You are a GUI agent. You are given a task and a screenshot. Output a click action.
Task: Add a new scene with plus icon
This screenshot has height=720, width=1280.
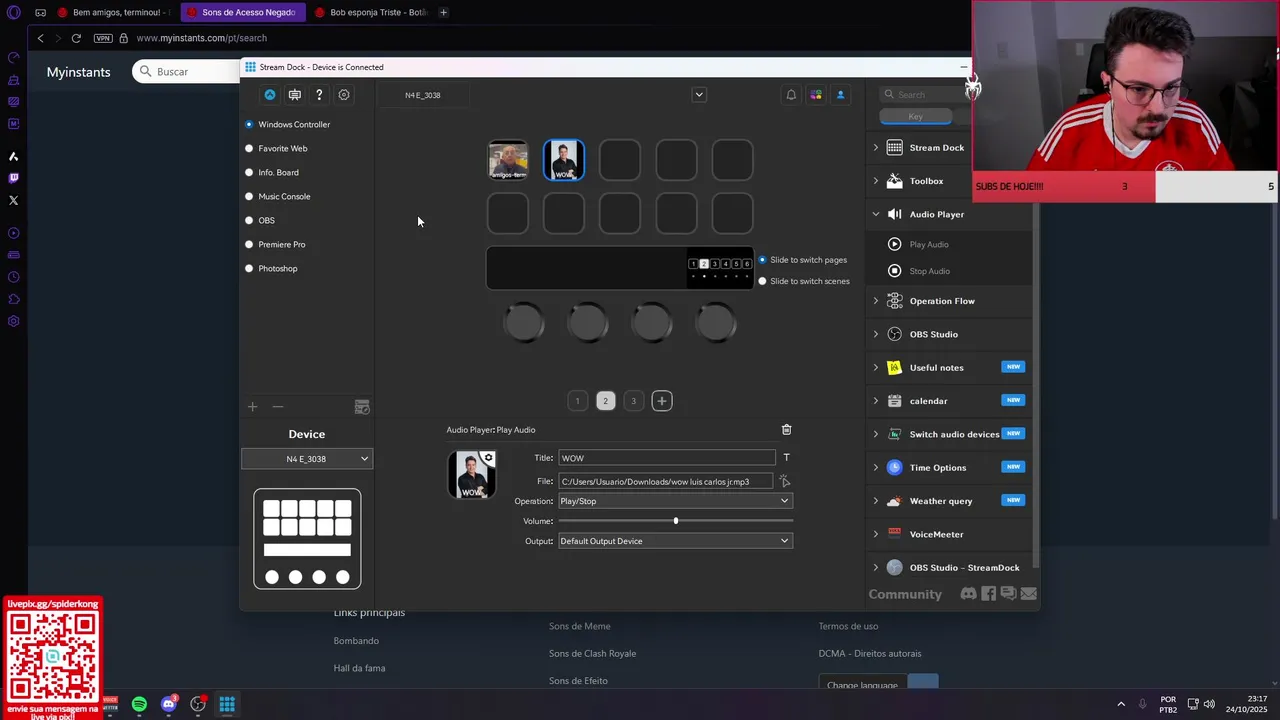pos(252,407)
